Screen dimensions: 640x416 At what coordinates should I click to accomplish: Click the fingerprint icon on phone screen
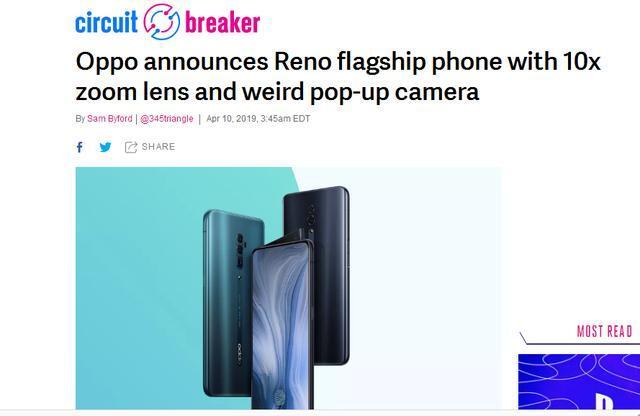tap(280, 397)
